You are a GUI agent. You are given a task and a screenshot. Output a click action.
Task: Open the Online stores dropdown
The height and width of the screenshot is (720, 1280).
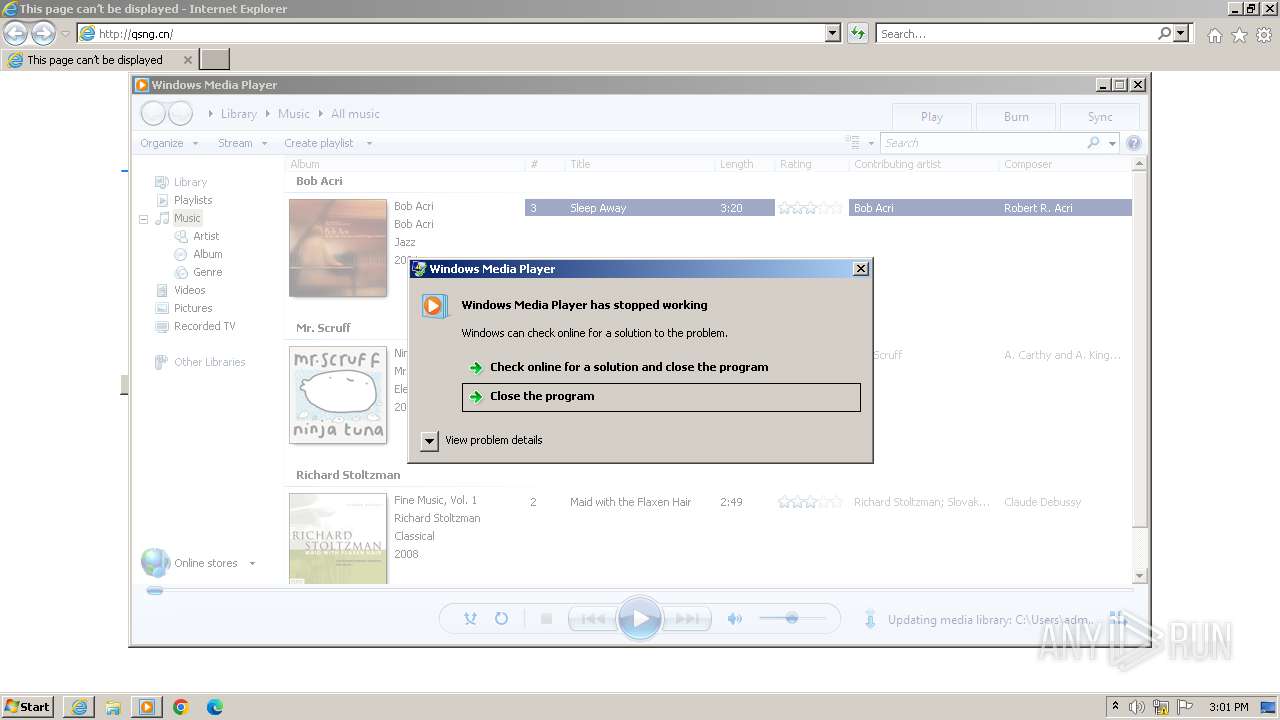pos(252,563)
